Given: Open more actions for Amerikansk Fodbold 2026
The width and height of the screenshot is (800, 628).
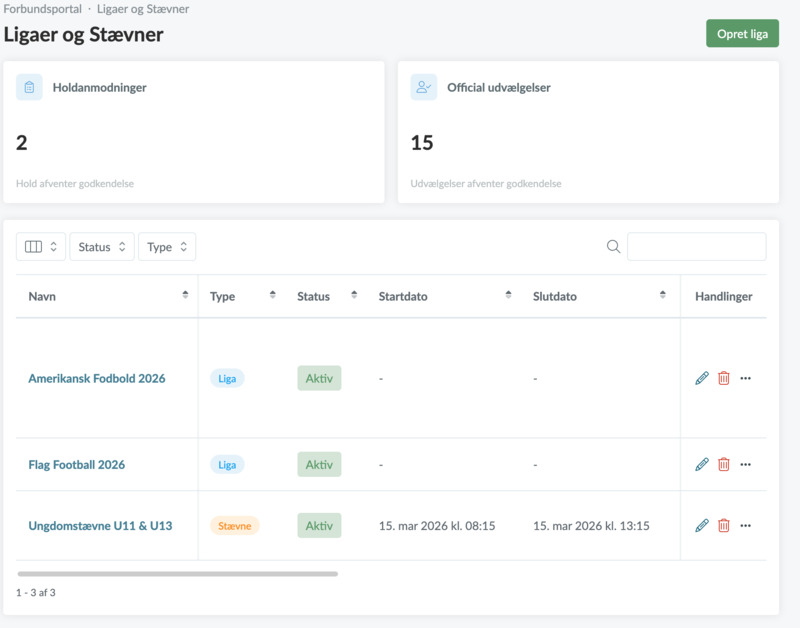Looking at the screenshot, I should point(745,378).
